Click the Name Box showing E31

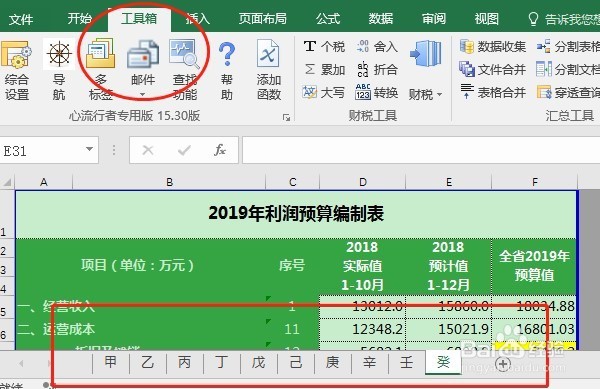pos(49,150)
